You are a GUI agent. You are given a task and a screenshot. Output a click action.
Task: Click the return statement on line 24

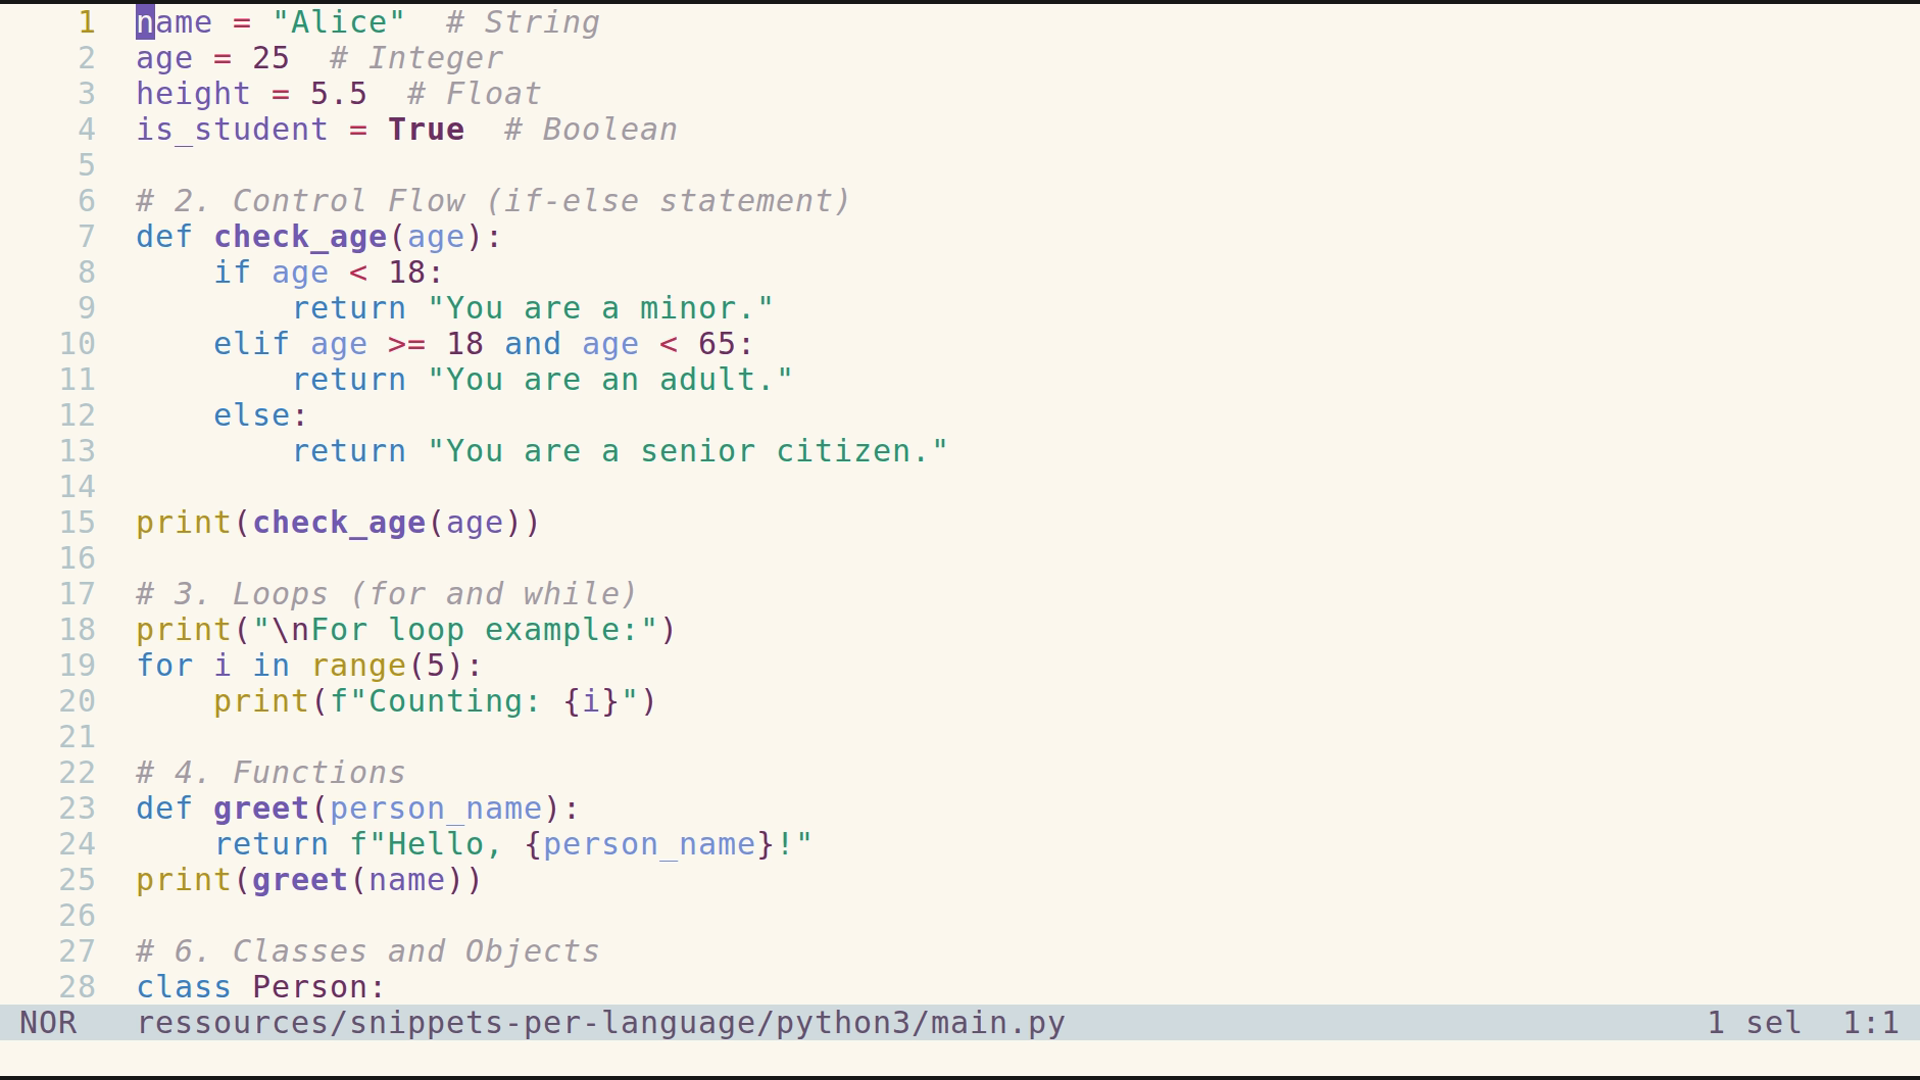click(x=274, y=843)
